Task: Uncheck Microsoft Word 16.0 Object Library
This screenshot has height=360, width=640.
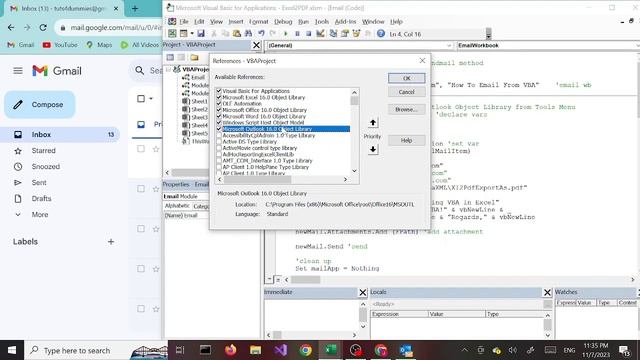Action: [219, 116]
